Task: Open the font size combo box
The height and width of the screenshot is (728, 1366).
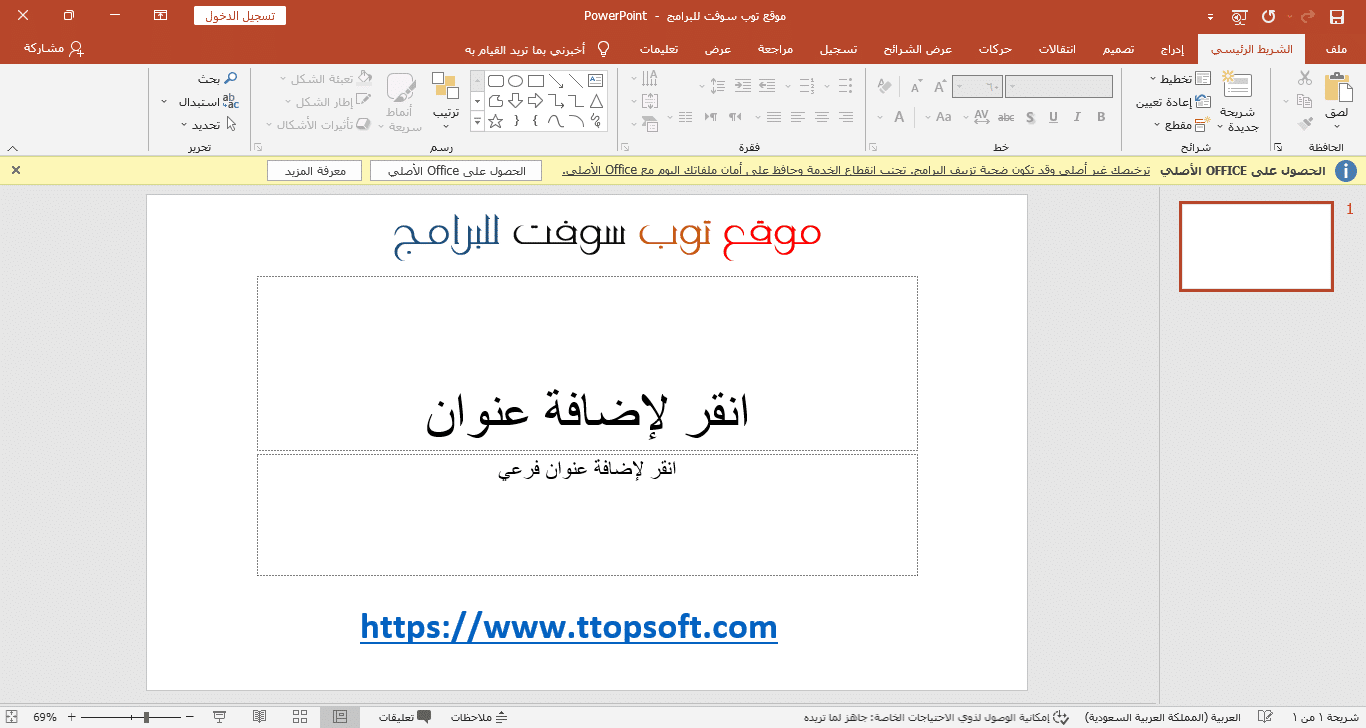Action: coord(977,87)
